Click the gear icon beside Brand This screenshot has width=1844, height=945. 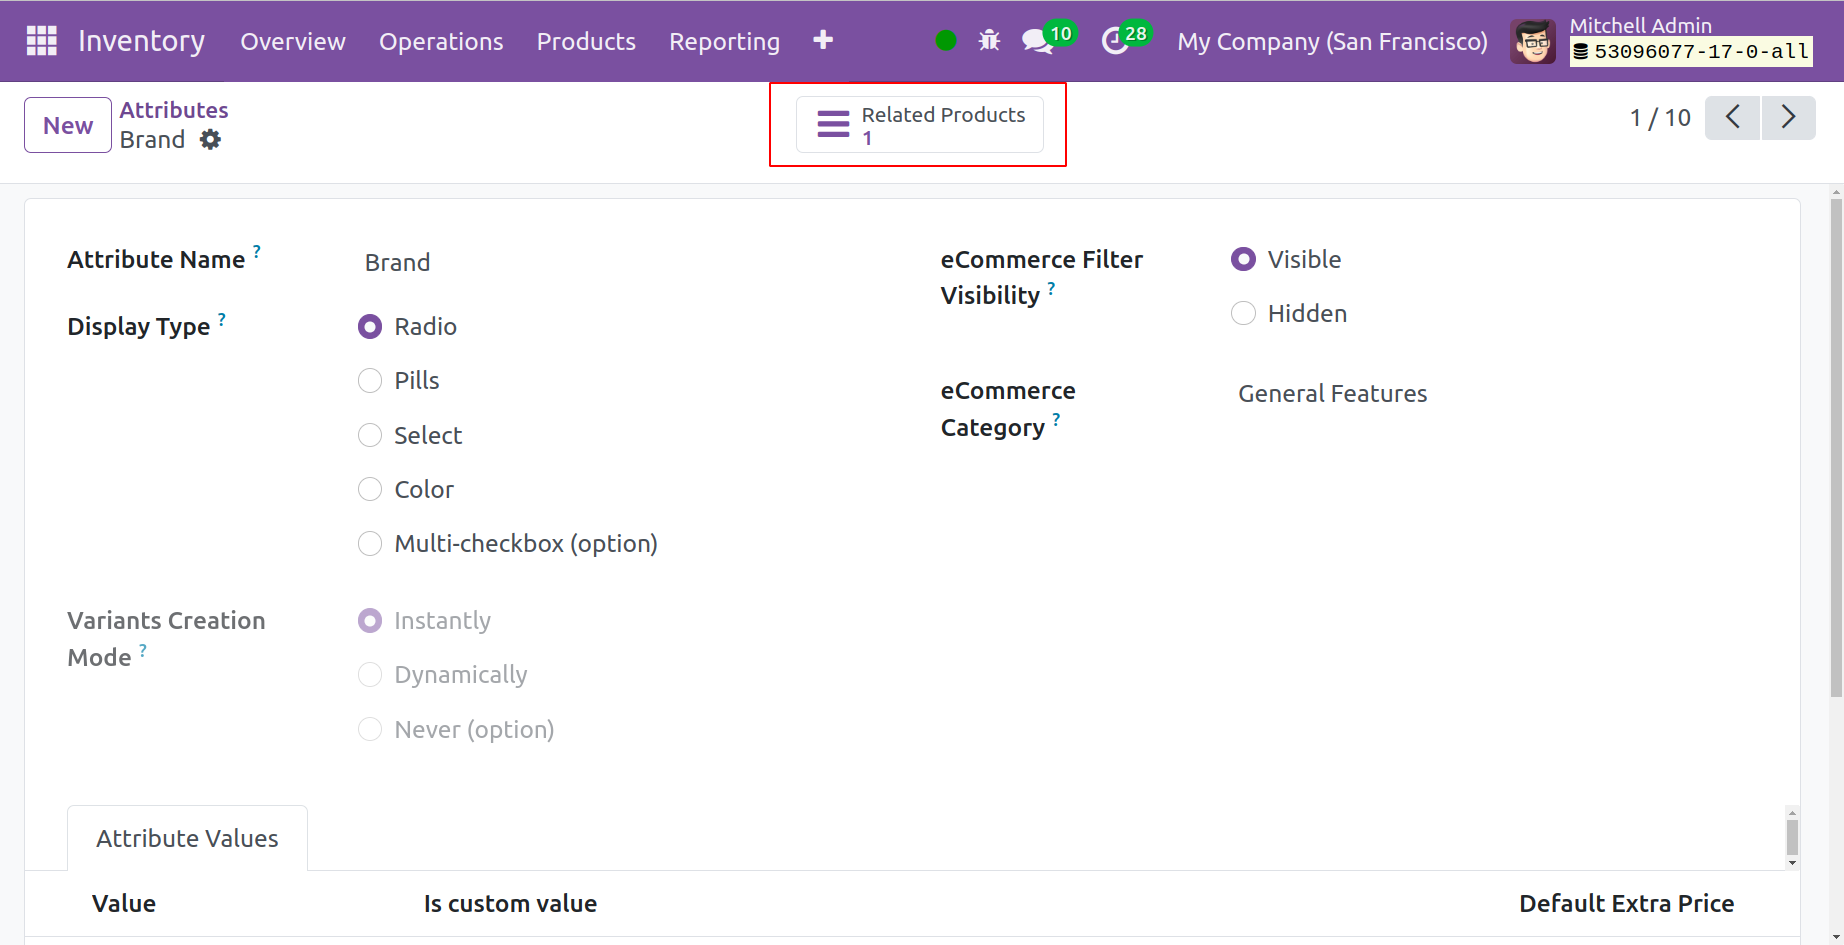point(210,140)
